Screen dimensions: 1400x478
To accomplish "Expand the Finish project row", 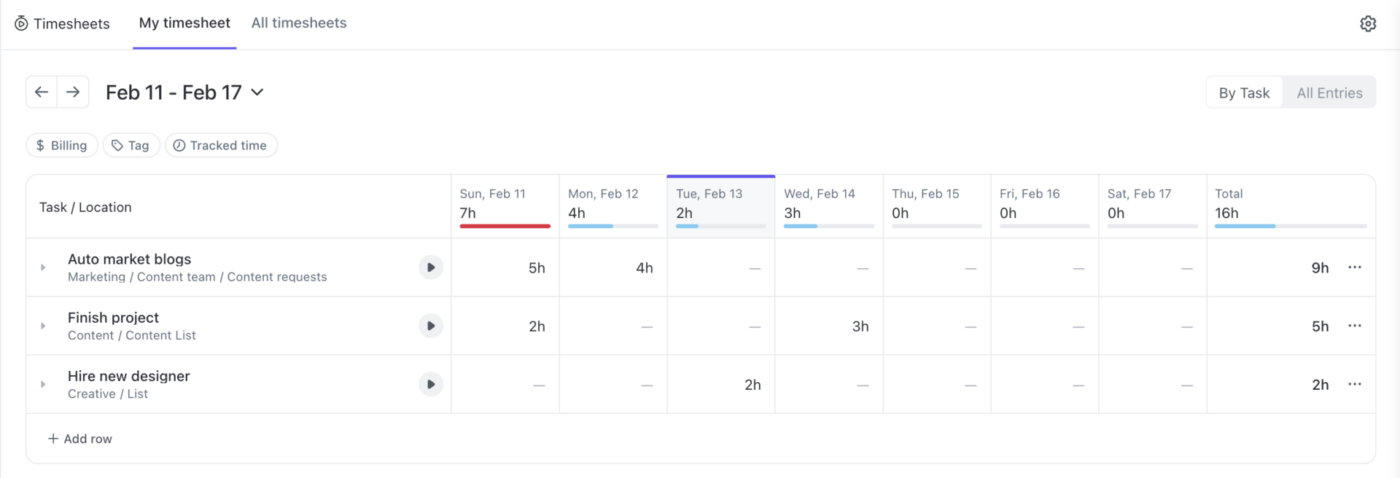I will (43, 326).
